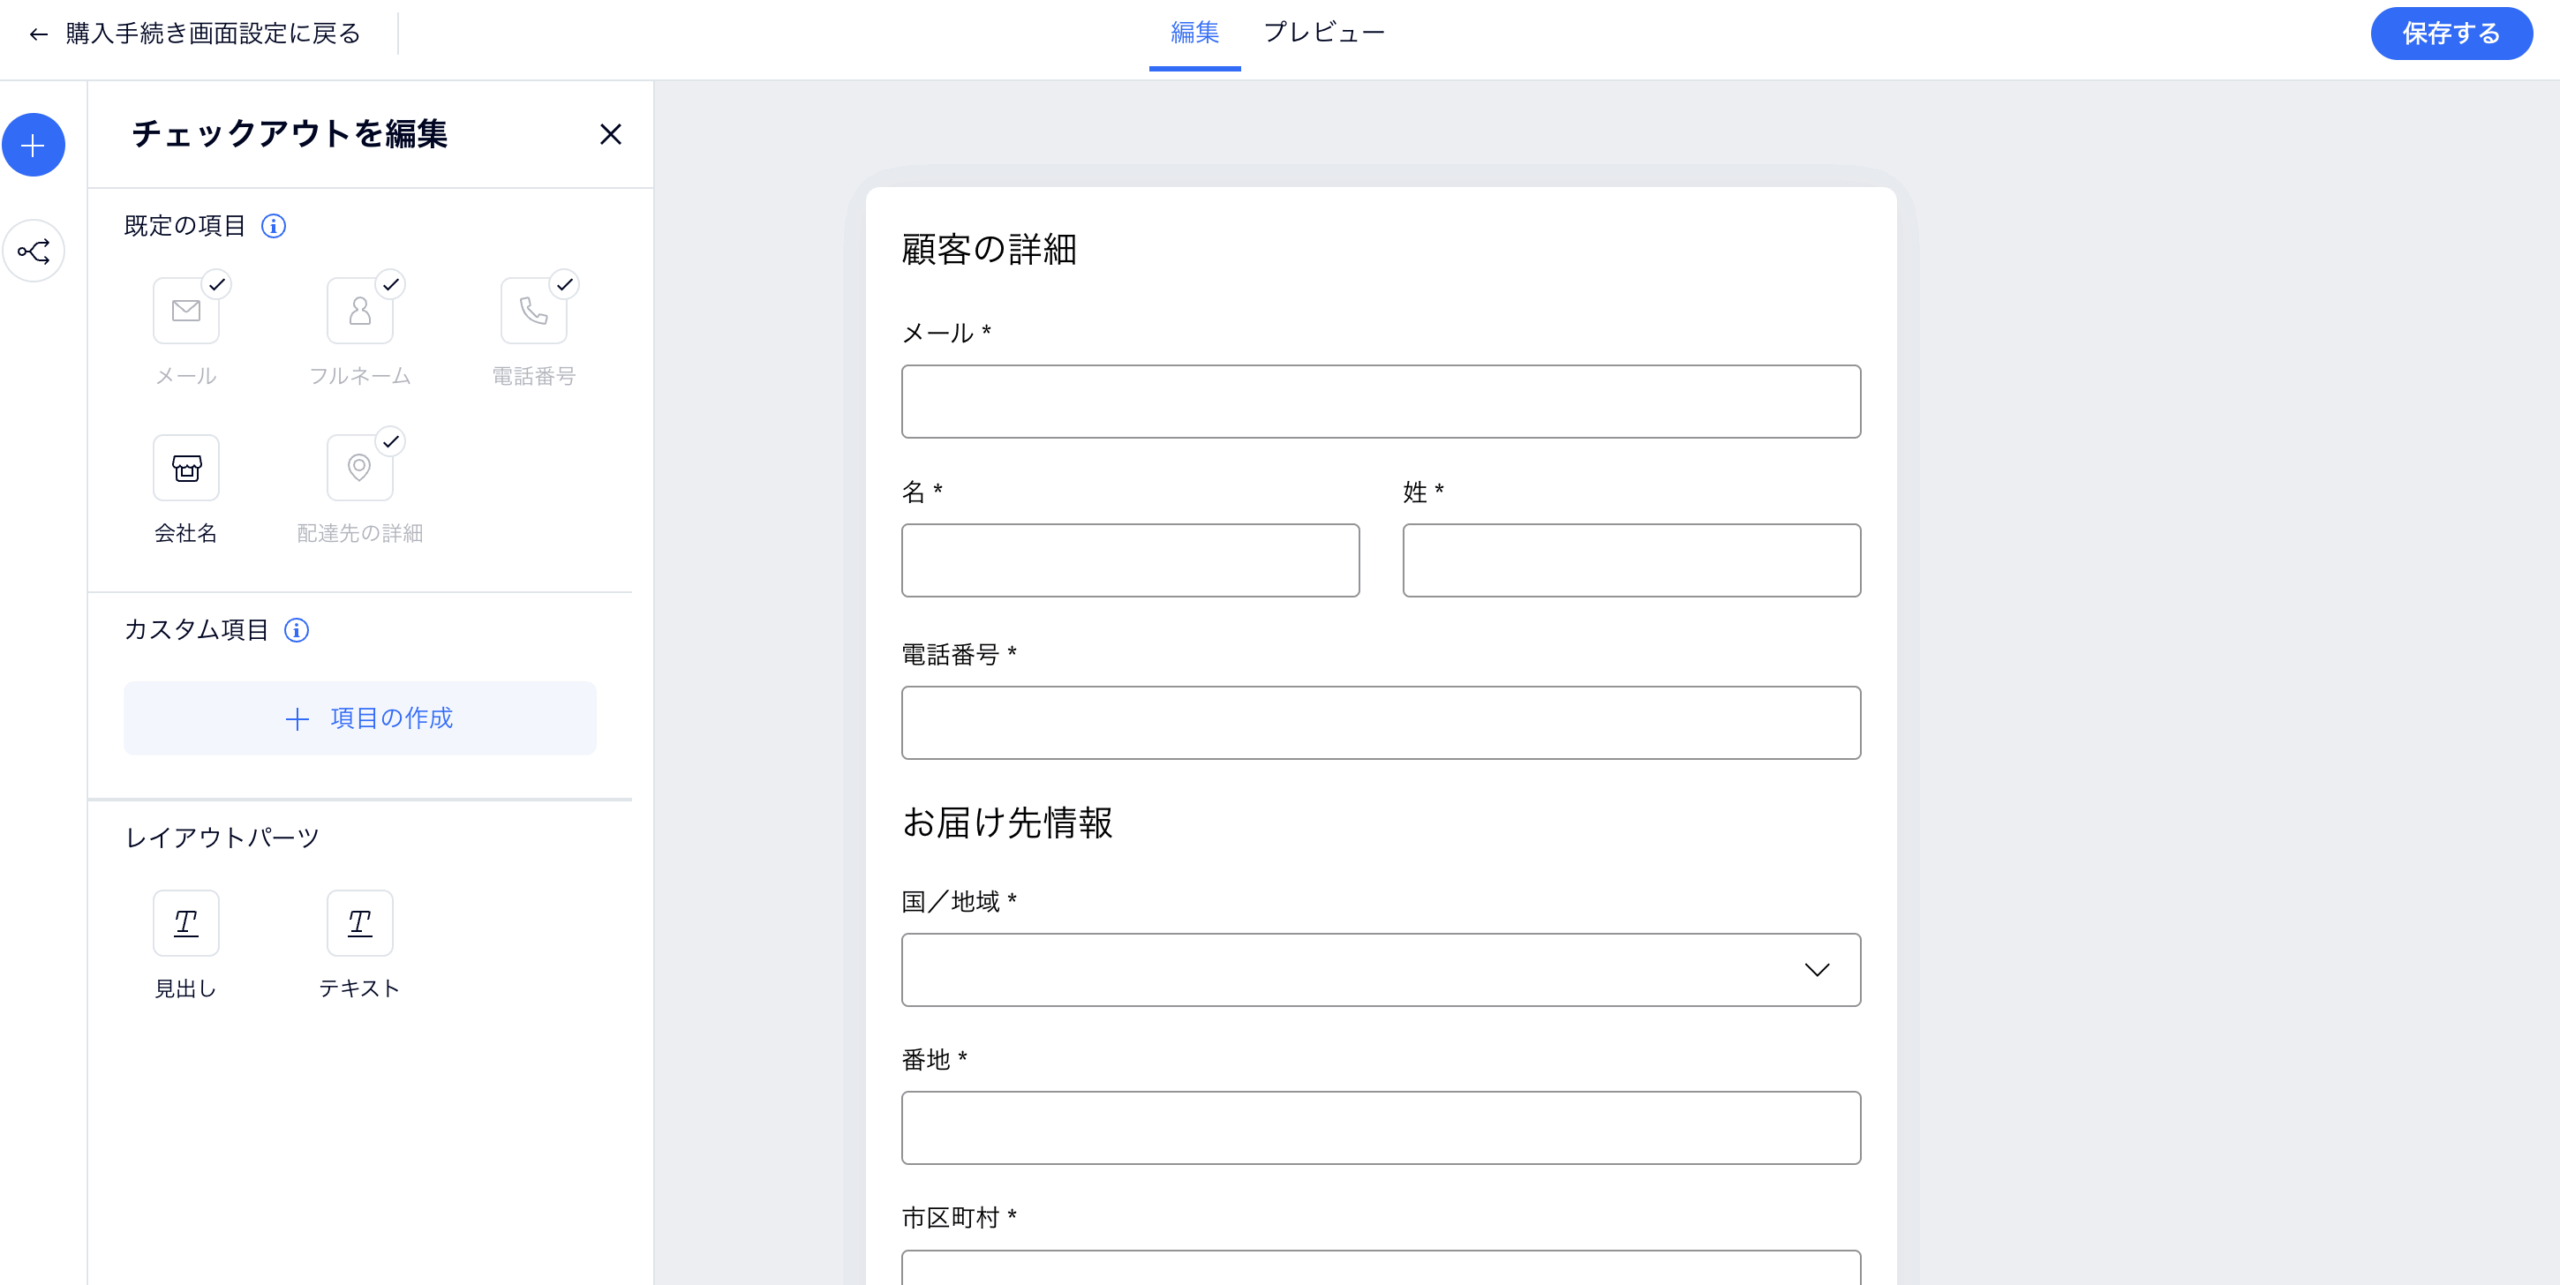Show info tooltip for カスタム項目
Screen dimensions: 2560x1285
pos(297,630)
